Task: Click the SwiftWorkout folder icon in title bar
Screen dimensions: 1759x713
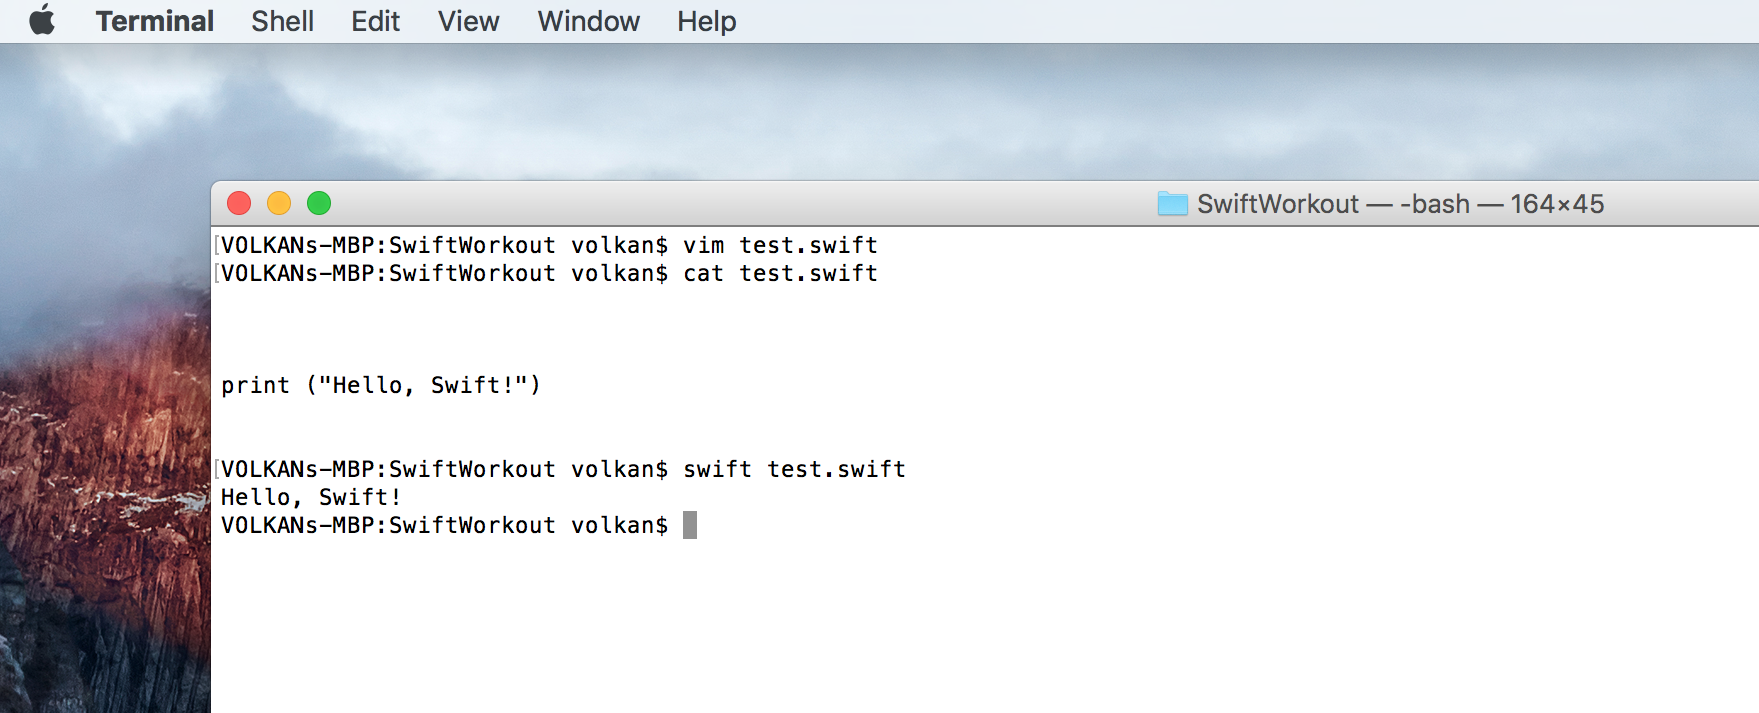Action: (1172, 204)
